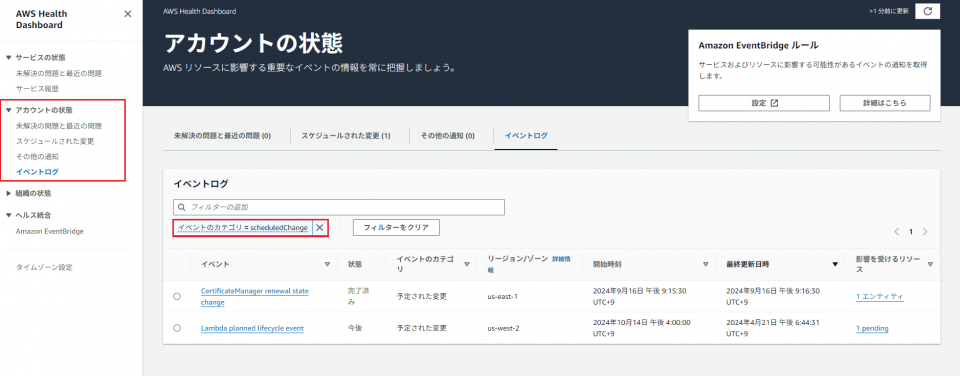Close the AWS Health Dashboard side panel

click(x=127, y=13)
